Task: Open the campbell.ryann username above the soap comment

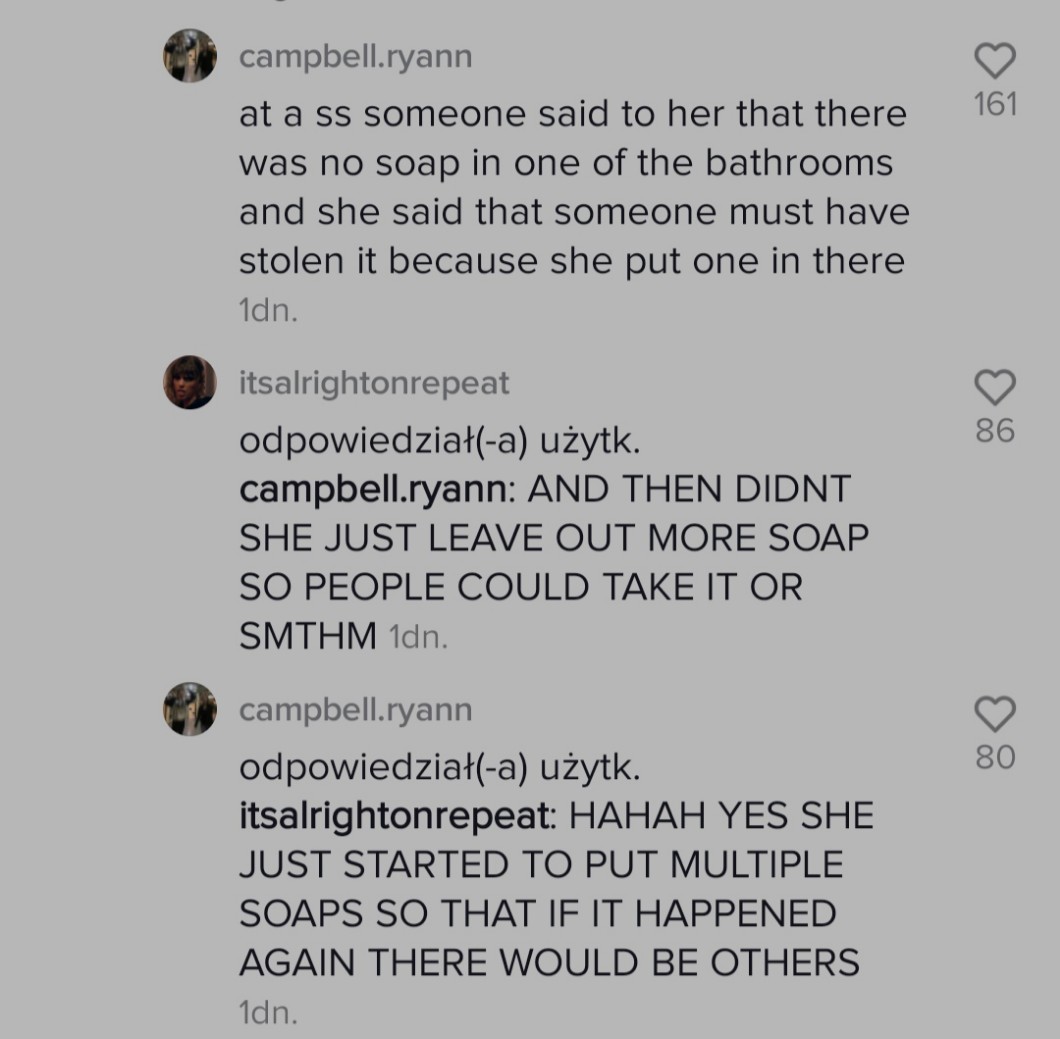Action: click(x=356, y=57)
